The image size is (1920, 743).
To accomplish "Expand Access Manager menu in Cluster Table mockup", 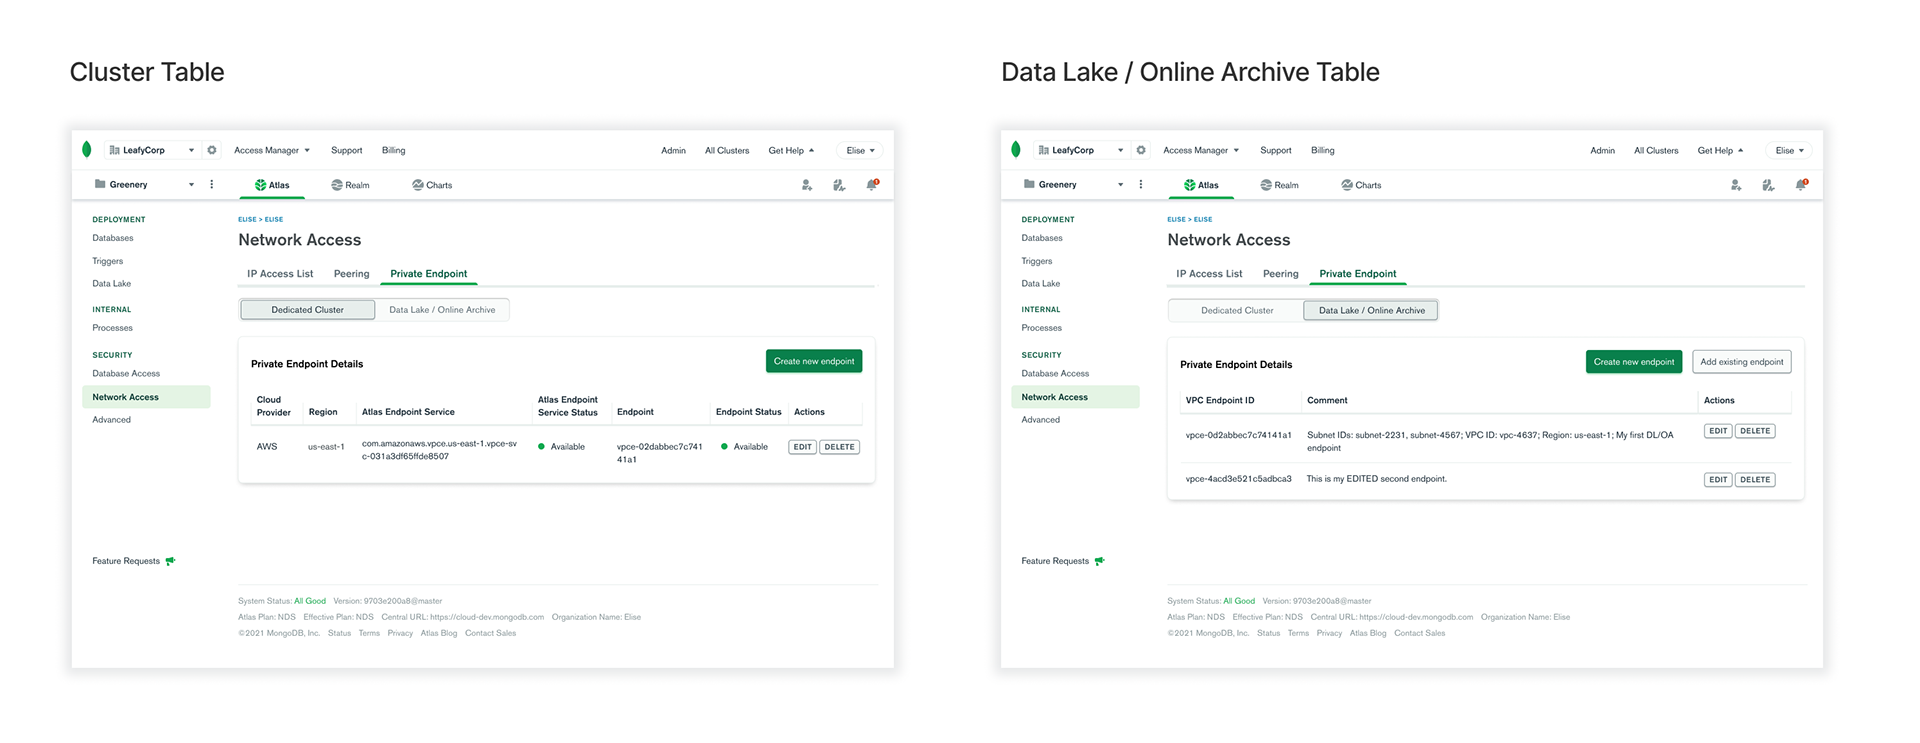I will tap(272, 150).
